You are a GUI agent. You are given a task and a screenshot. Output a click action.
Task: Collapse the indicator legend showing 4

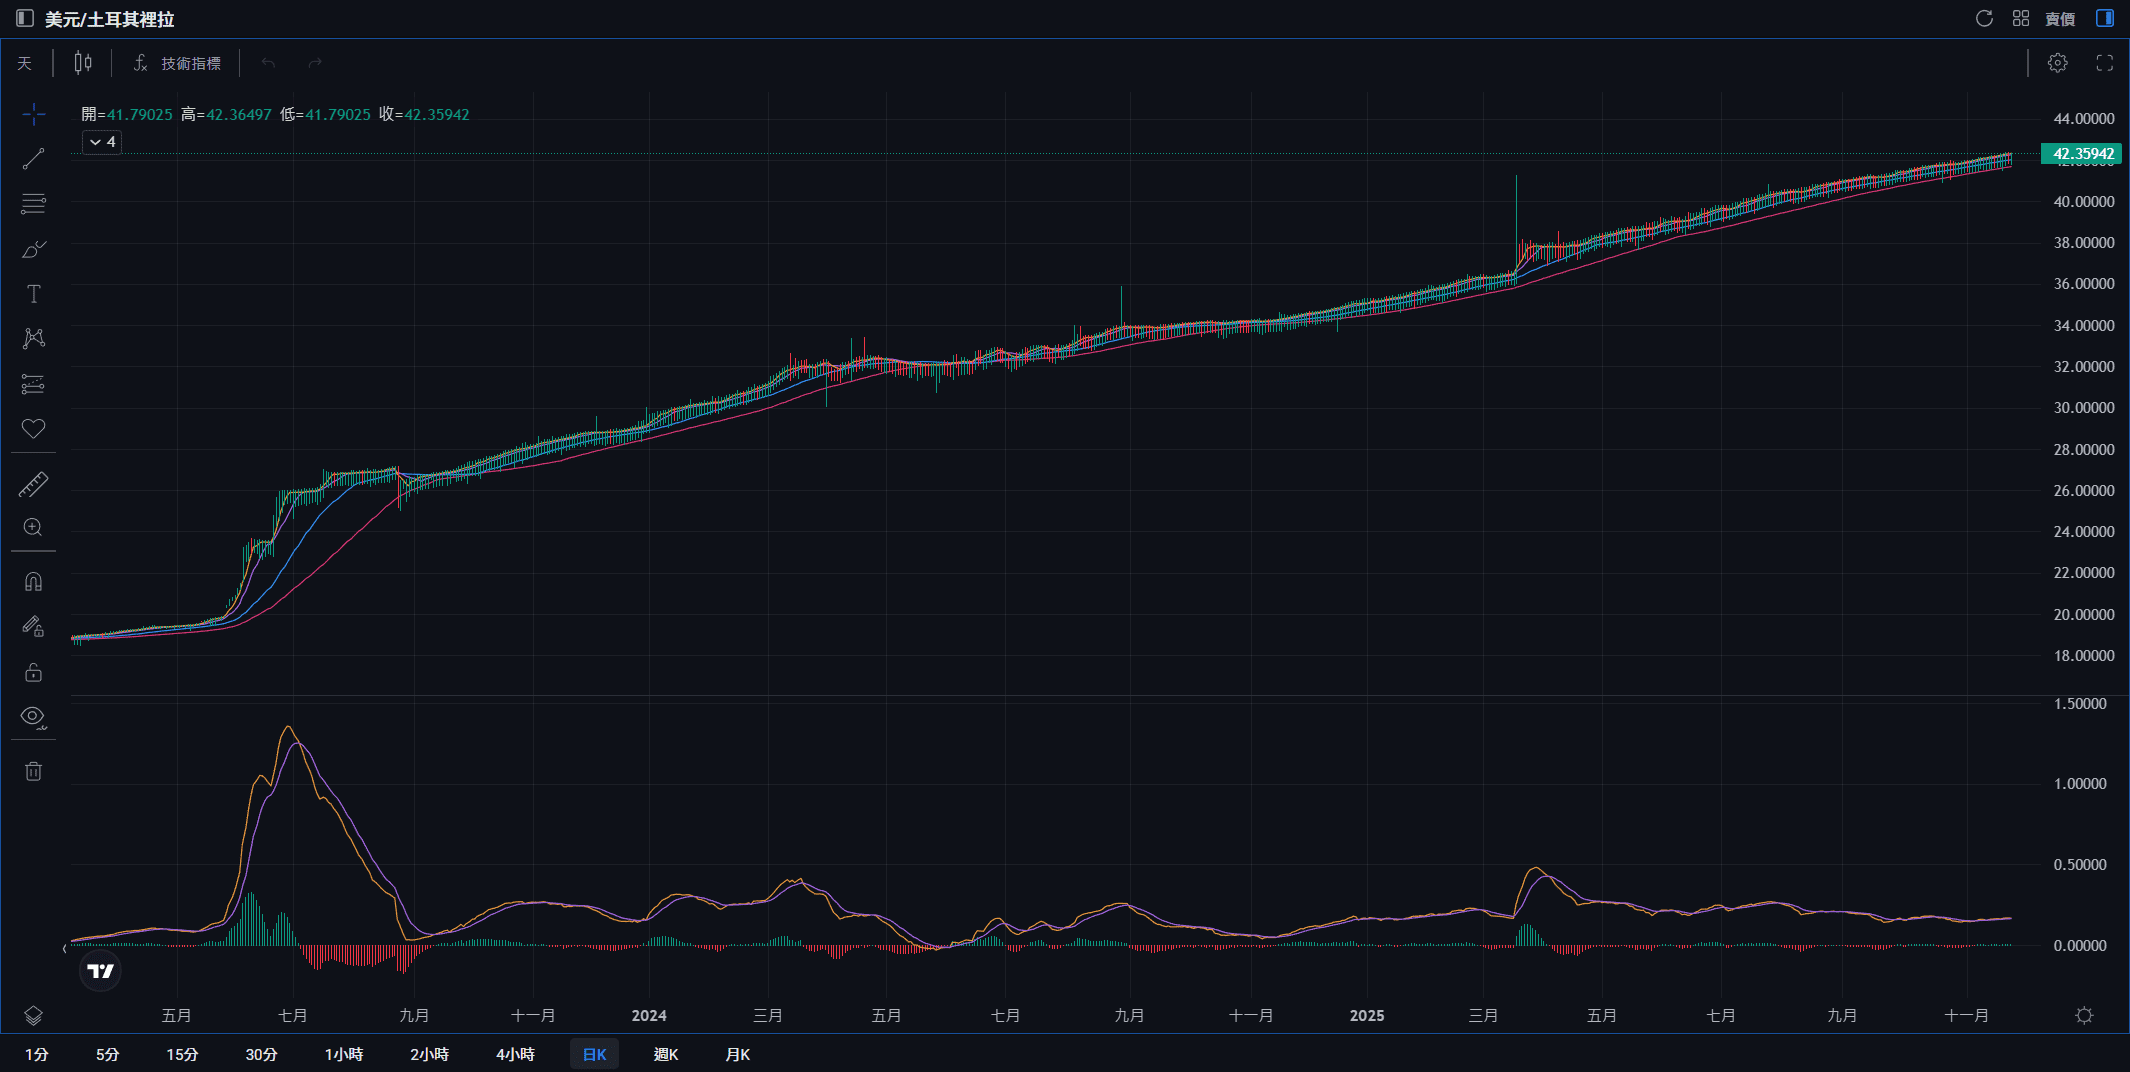point(101,142)
